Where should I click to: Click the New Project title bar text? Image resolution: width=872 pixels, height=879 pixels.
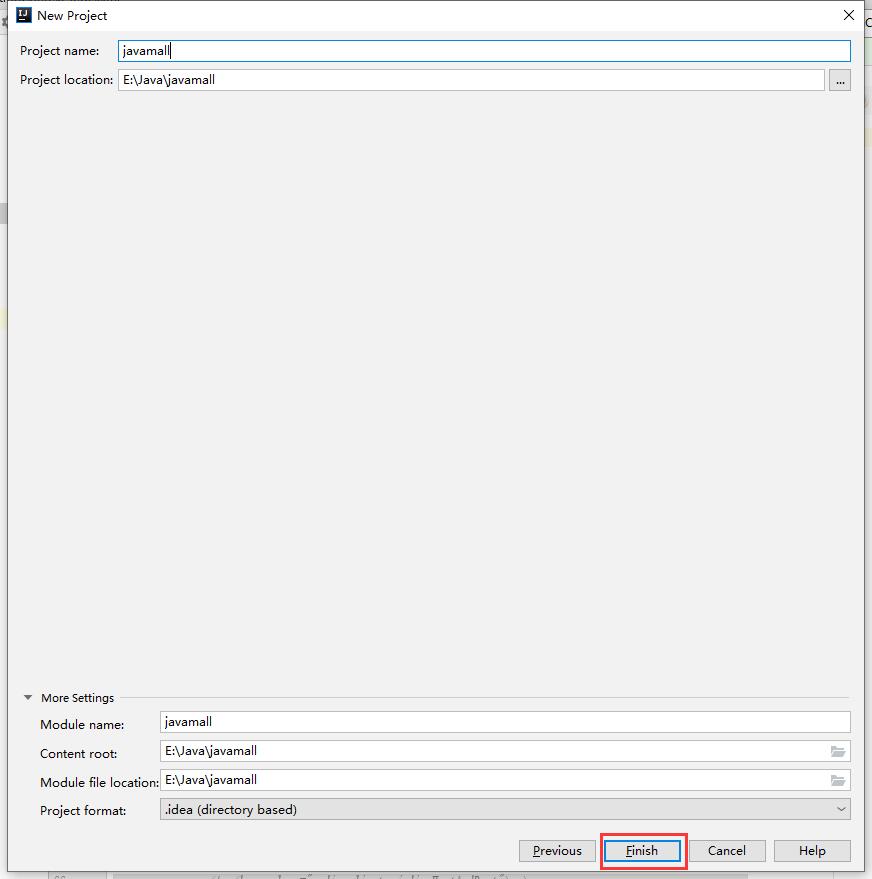click(x=72, y=16)
